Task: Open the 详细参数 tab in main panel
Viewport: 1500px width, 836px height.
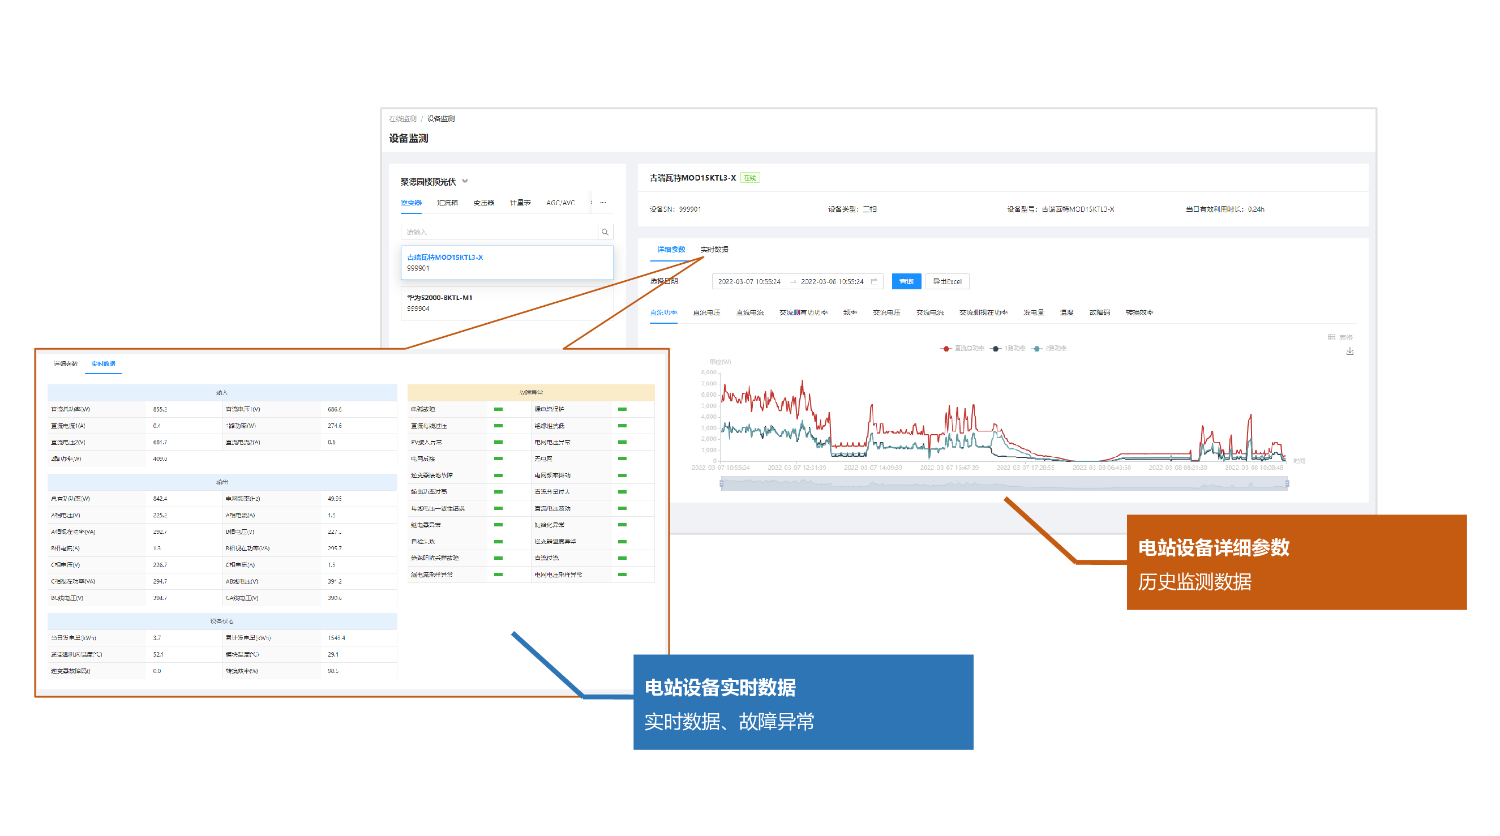Action: [x=671, y=249]
